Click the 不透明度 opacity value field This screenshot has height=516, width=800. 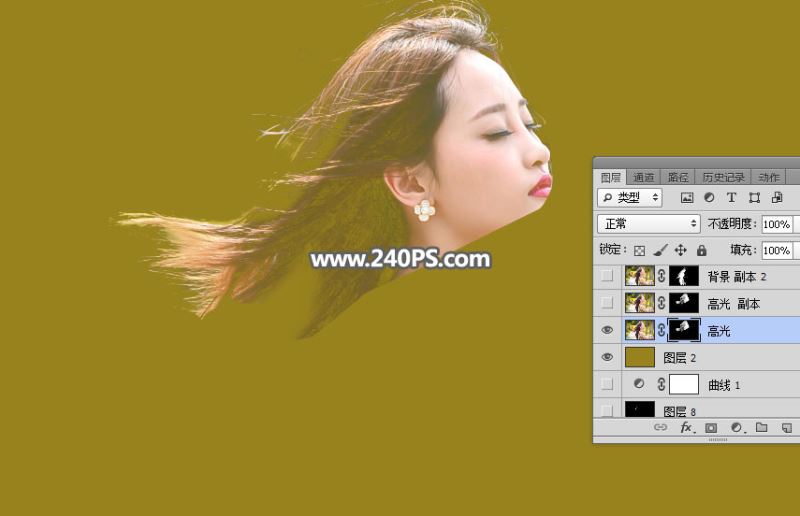click(778, 224)
